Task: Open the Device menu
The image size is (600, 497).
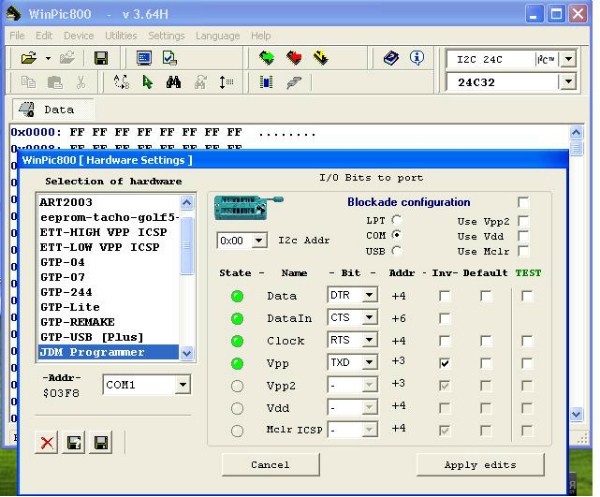Action: coord(78,36)
